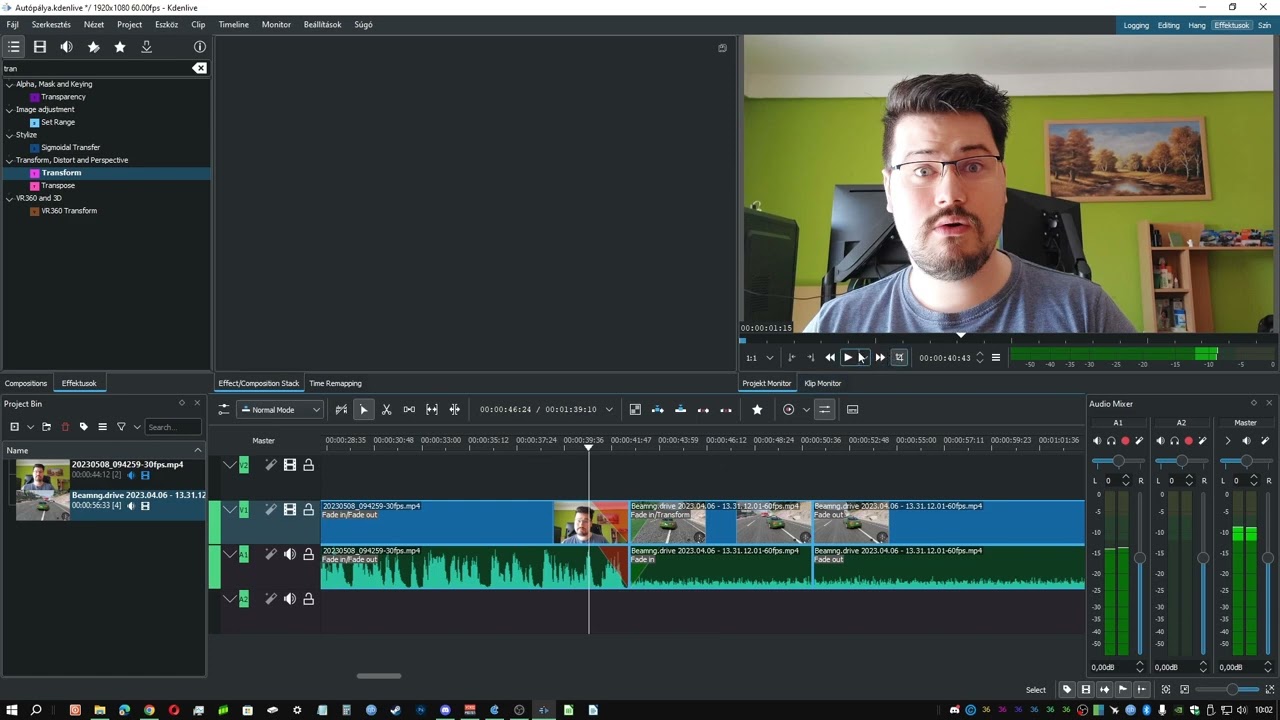The height and width of the screenshot is (720, 1280).
Task: Switch to the Szín workspace layout
Action: click(x=1264, y=25)
